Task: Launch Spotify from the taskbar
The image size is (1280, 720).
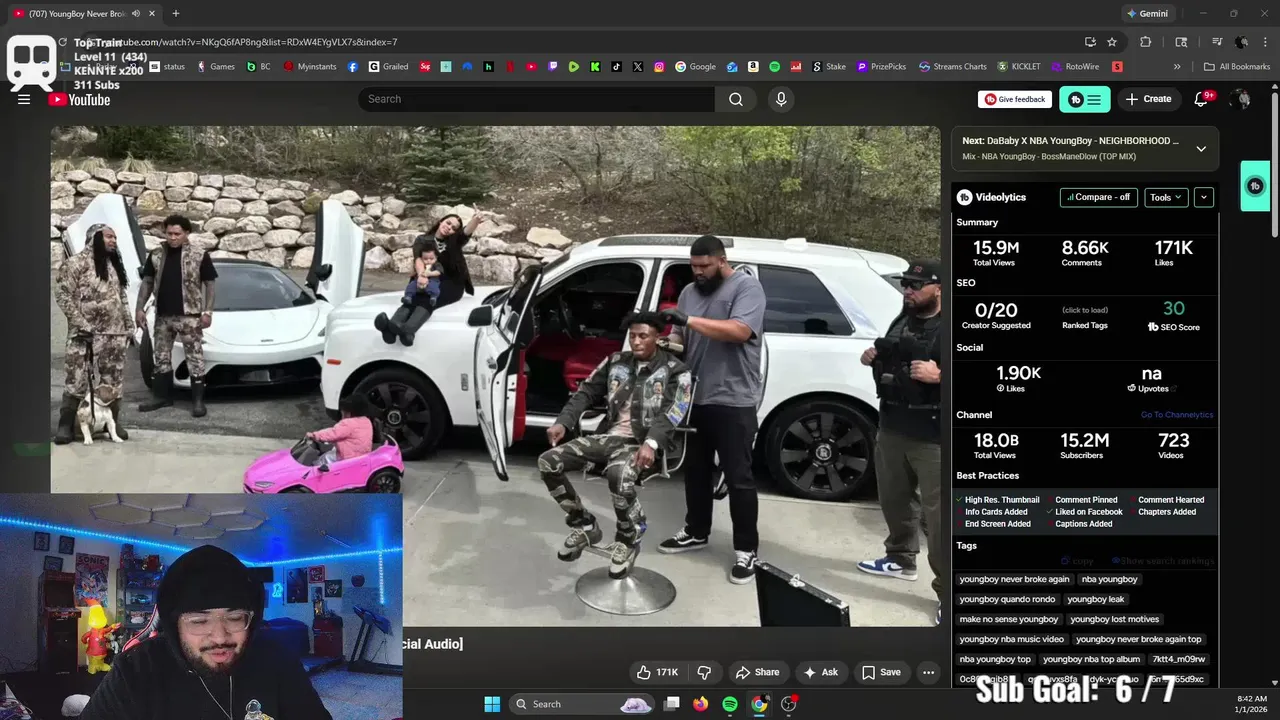Action: (730, 704)
